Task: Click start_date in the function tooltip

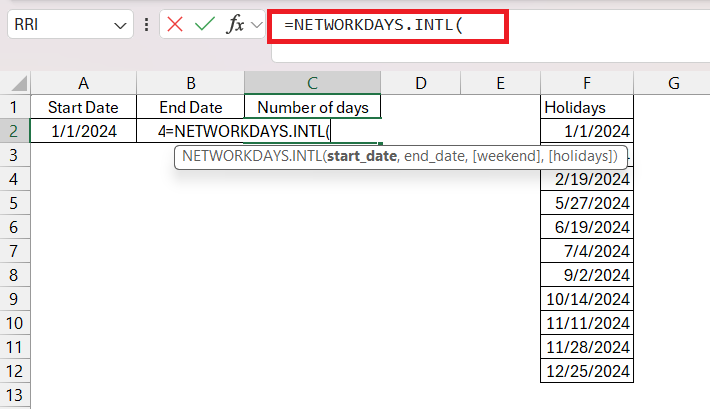Action: 362,156
